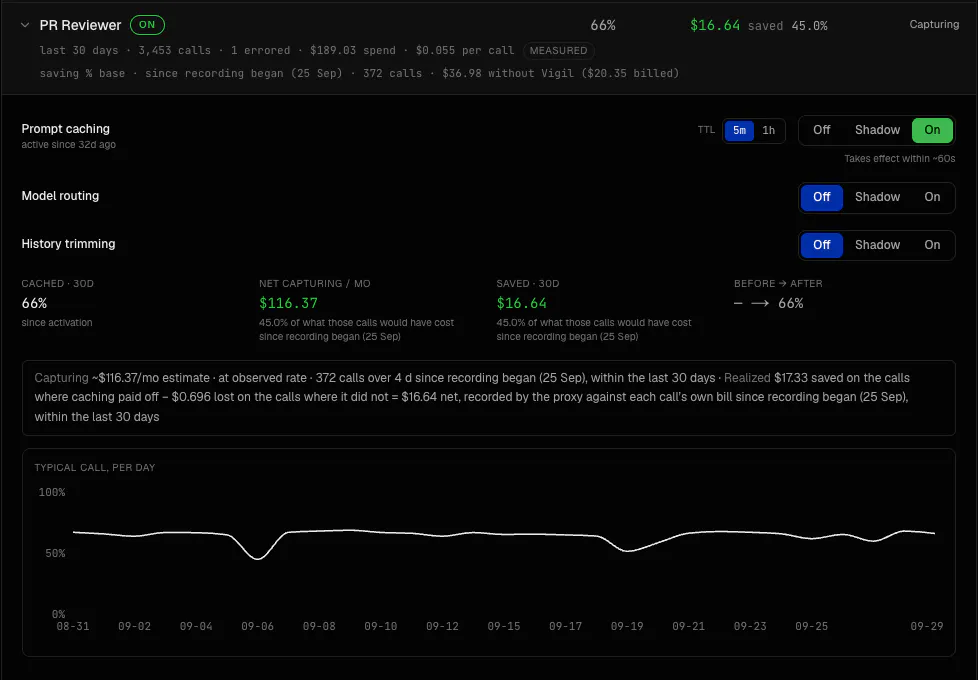
Task: Click 'Realized' in the capture summary
Action: coord(747,378)
